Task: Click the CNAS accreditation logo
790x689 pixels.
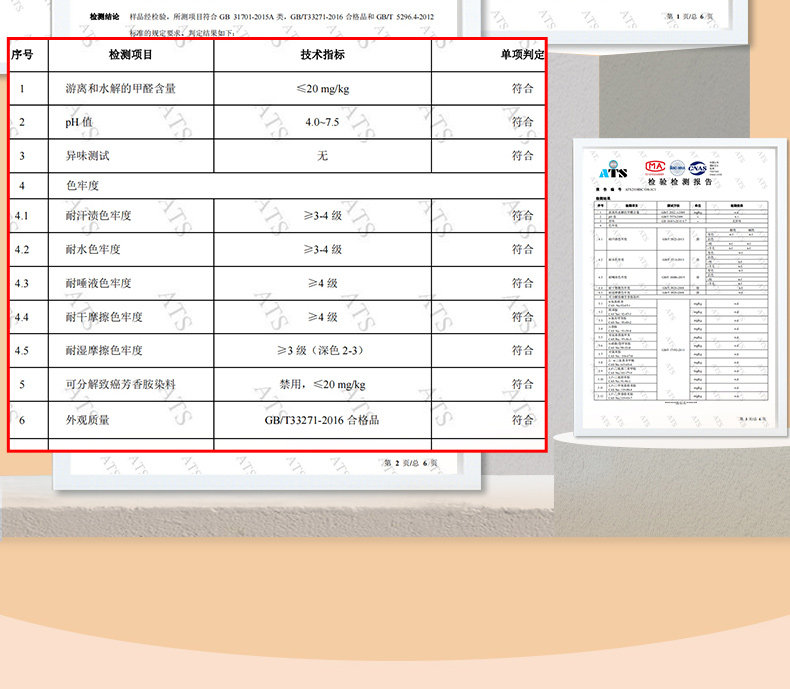Action: pos(698,168)
